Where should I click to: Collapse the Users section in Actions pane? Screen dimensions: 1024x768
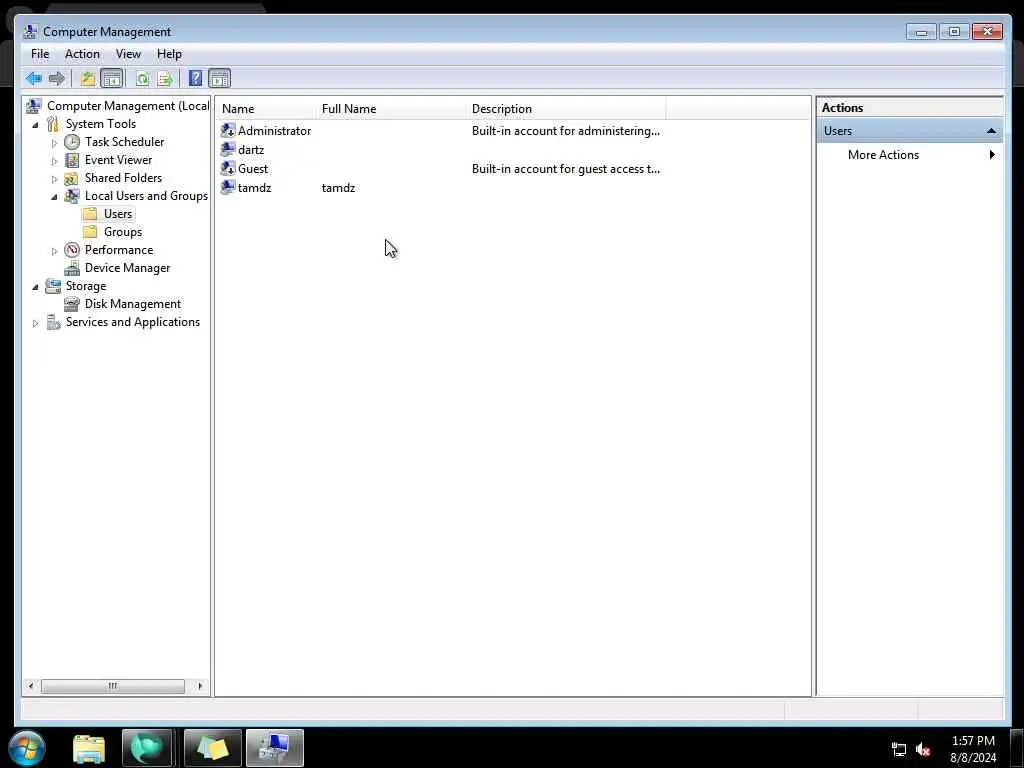click(991, 131)
